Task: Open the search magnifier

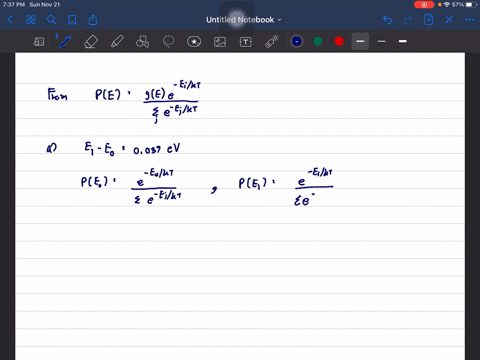Action: 51,20
